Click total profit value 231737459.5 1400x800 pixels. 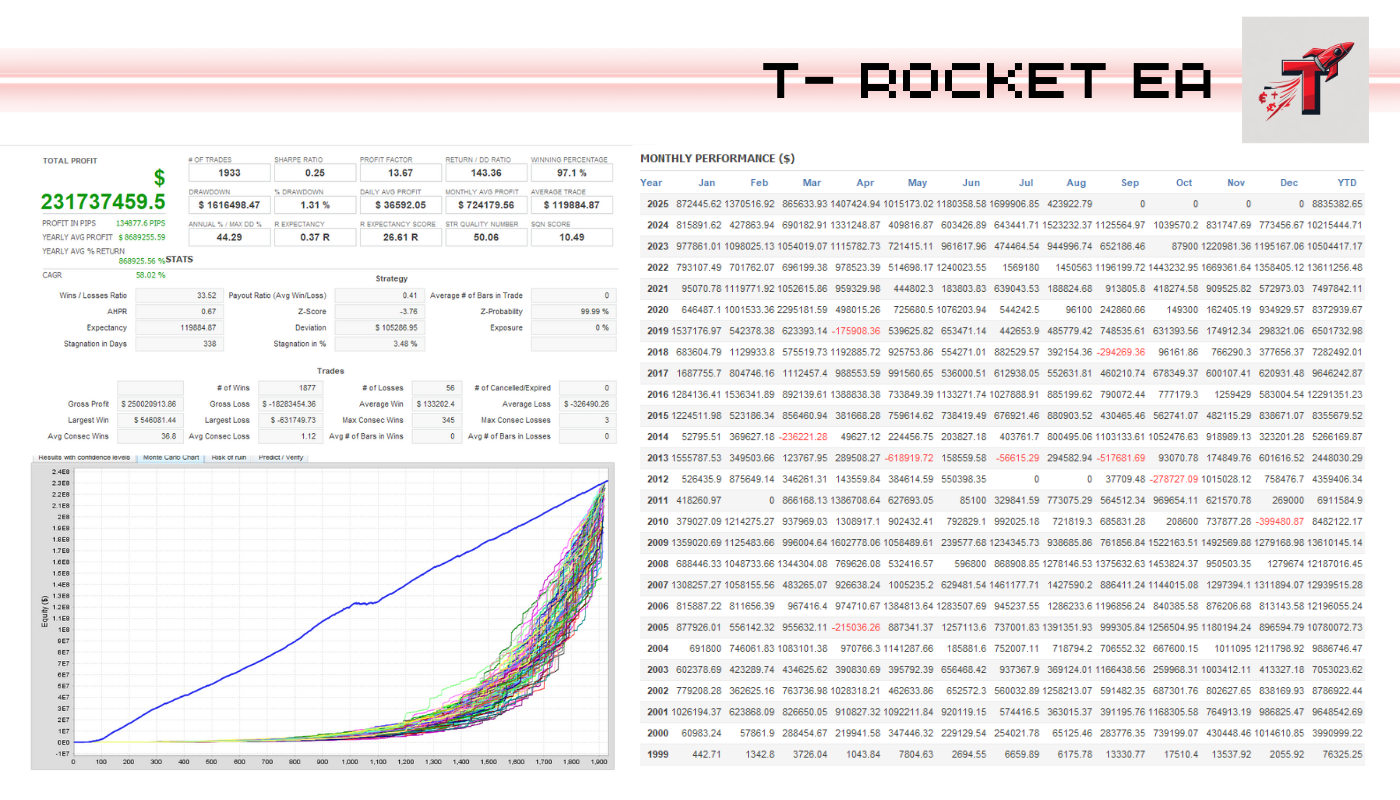click(x=103, y=201)
